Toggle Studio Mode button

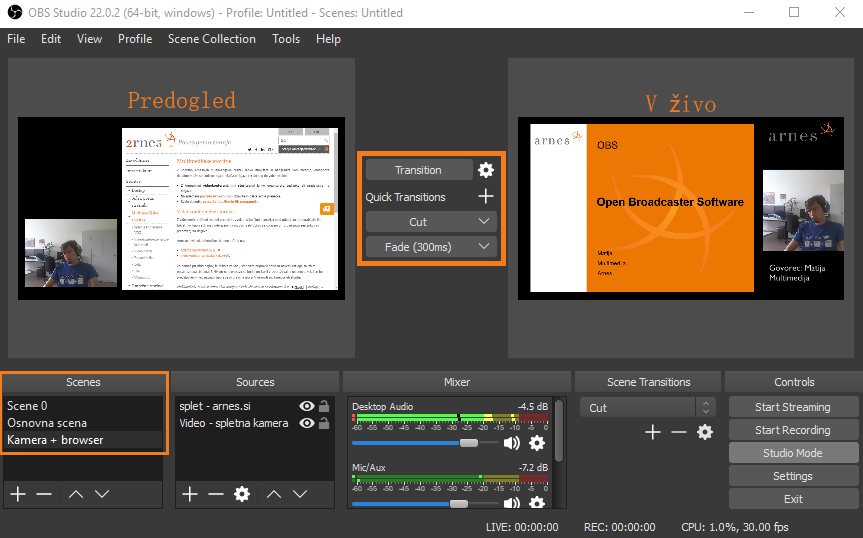[793, 453]
